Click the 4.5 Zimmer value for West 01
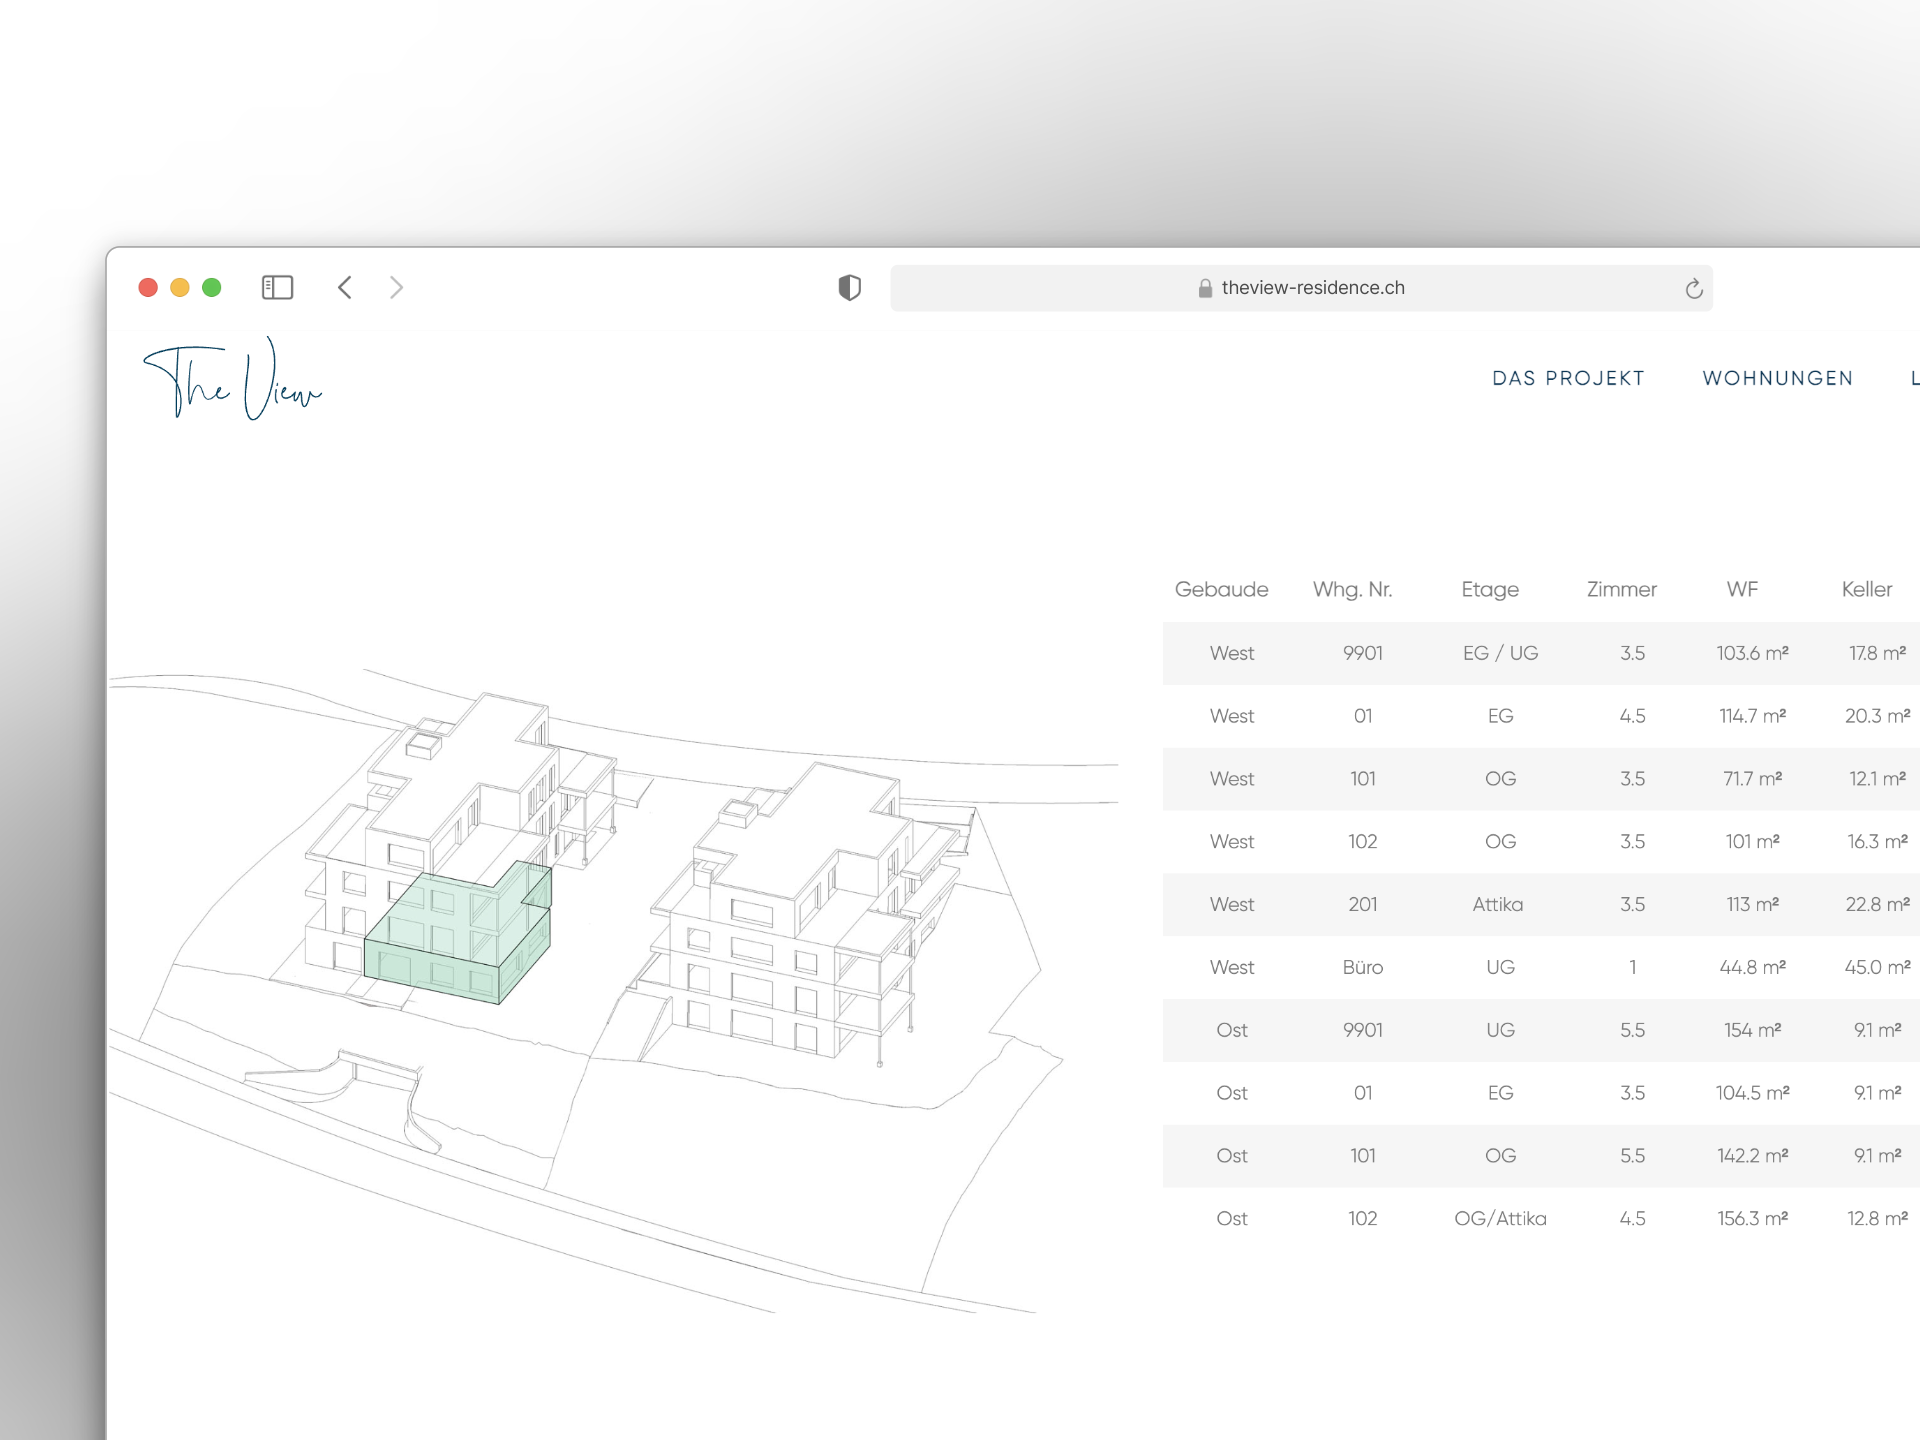 1632,716
